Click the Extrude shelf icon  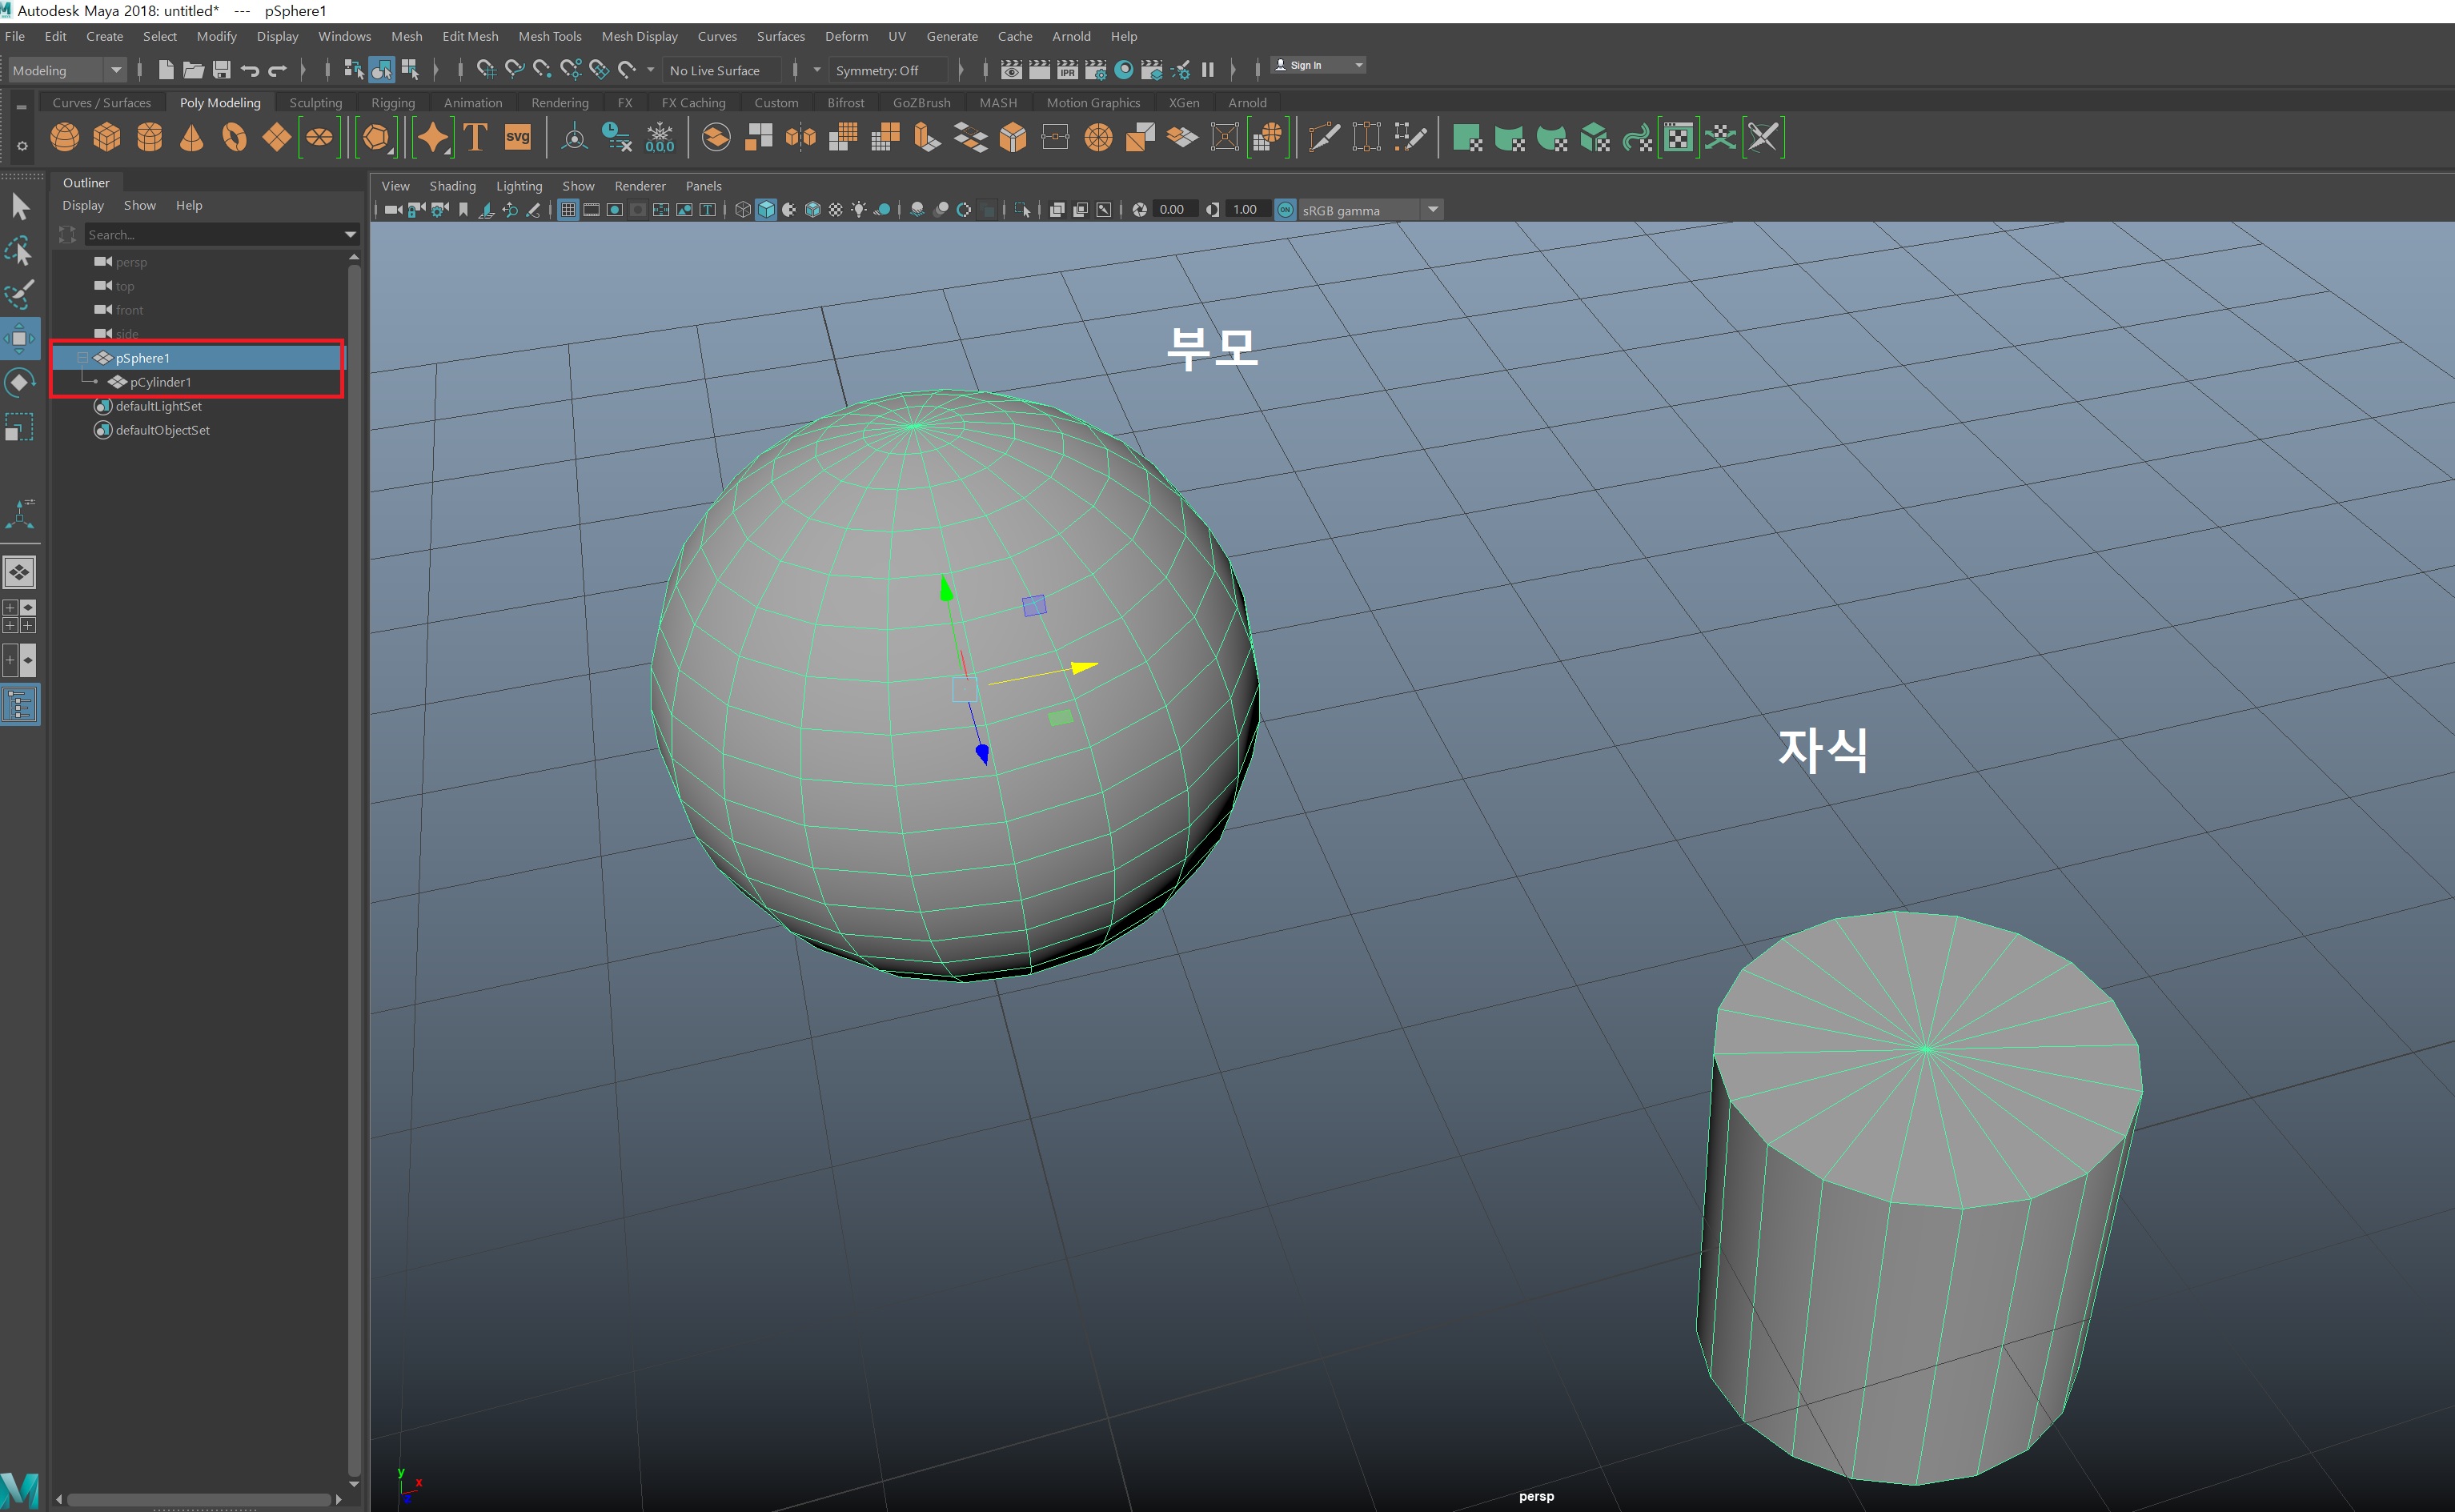coord(927,137)
